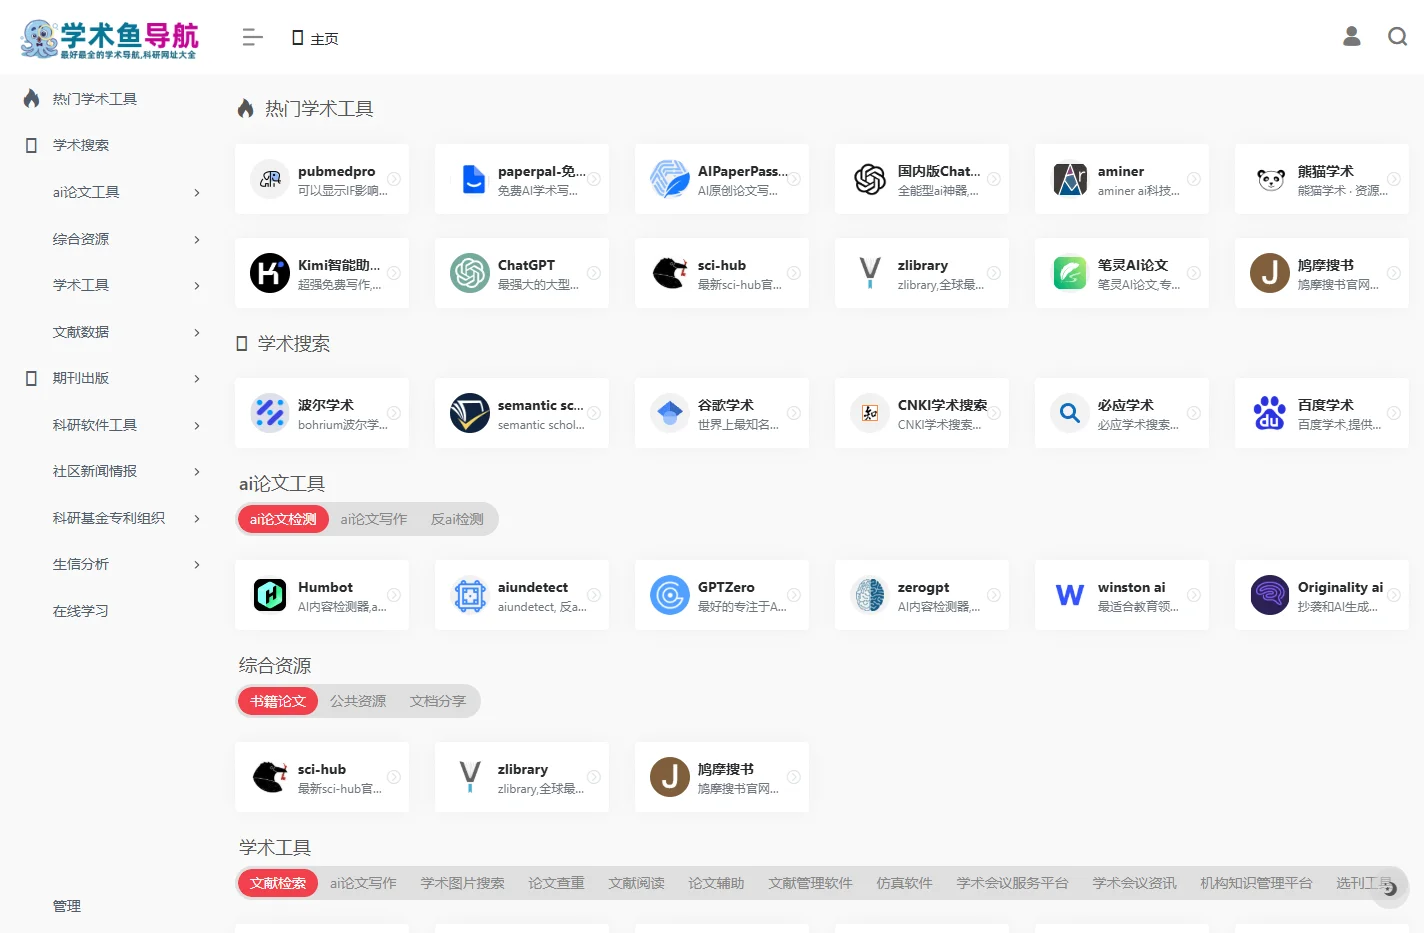Screen dimensions: 1424x933
Task: Open the 熊猫学术 panda icon
Action: tap(1270, 179)
